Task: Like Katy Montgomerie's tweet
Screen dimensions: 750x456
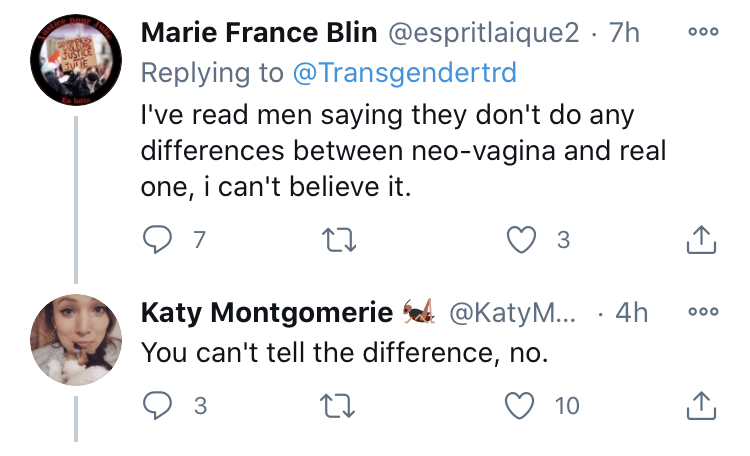Action: coord(520,405)
